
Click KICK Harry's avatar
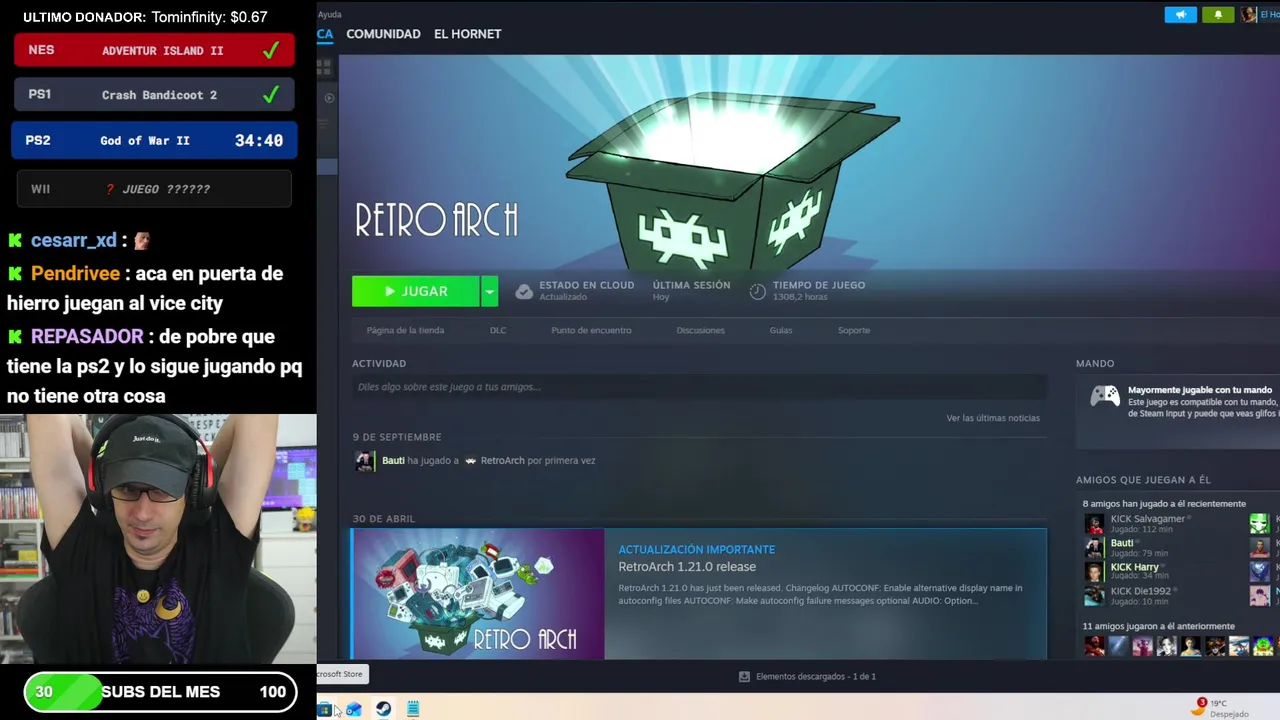click(1095, 571)
